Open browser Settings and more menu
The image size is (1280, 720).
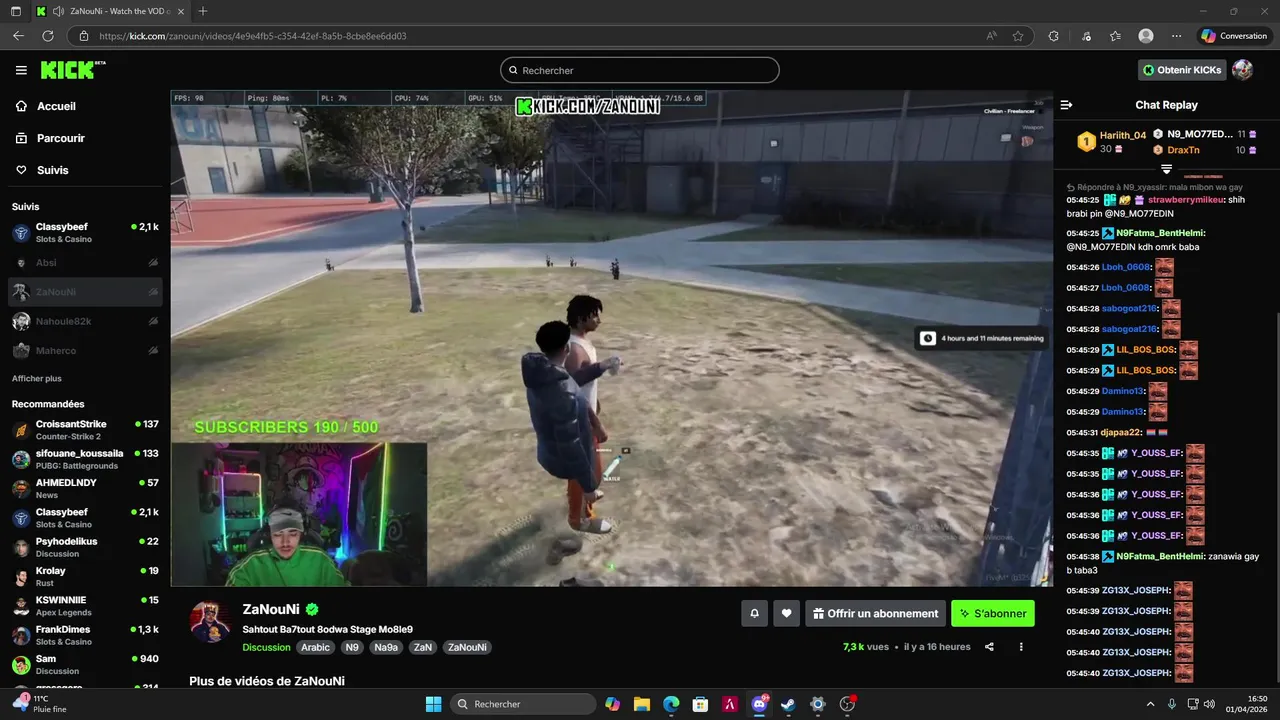tap(1177, 36)
